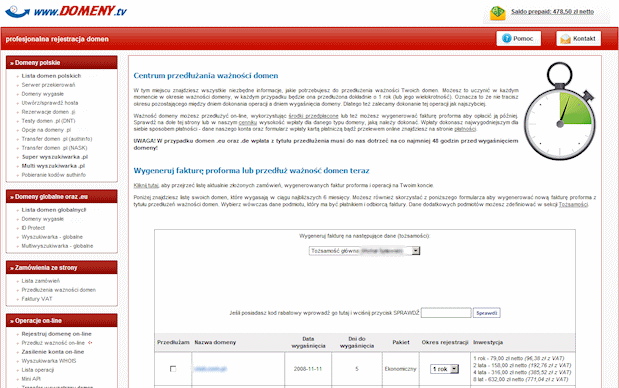Follow the Kliknij tutaj link

pos(146,185)
